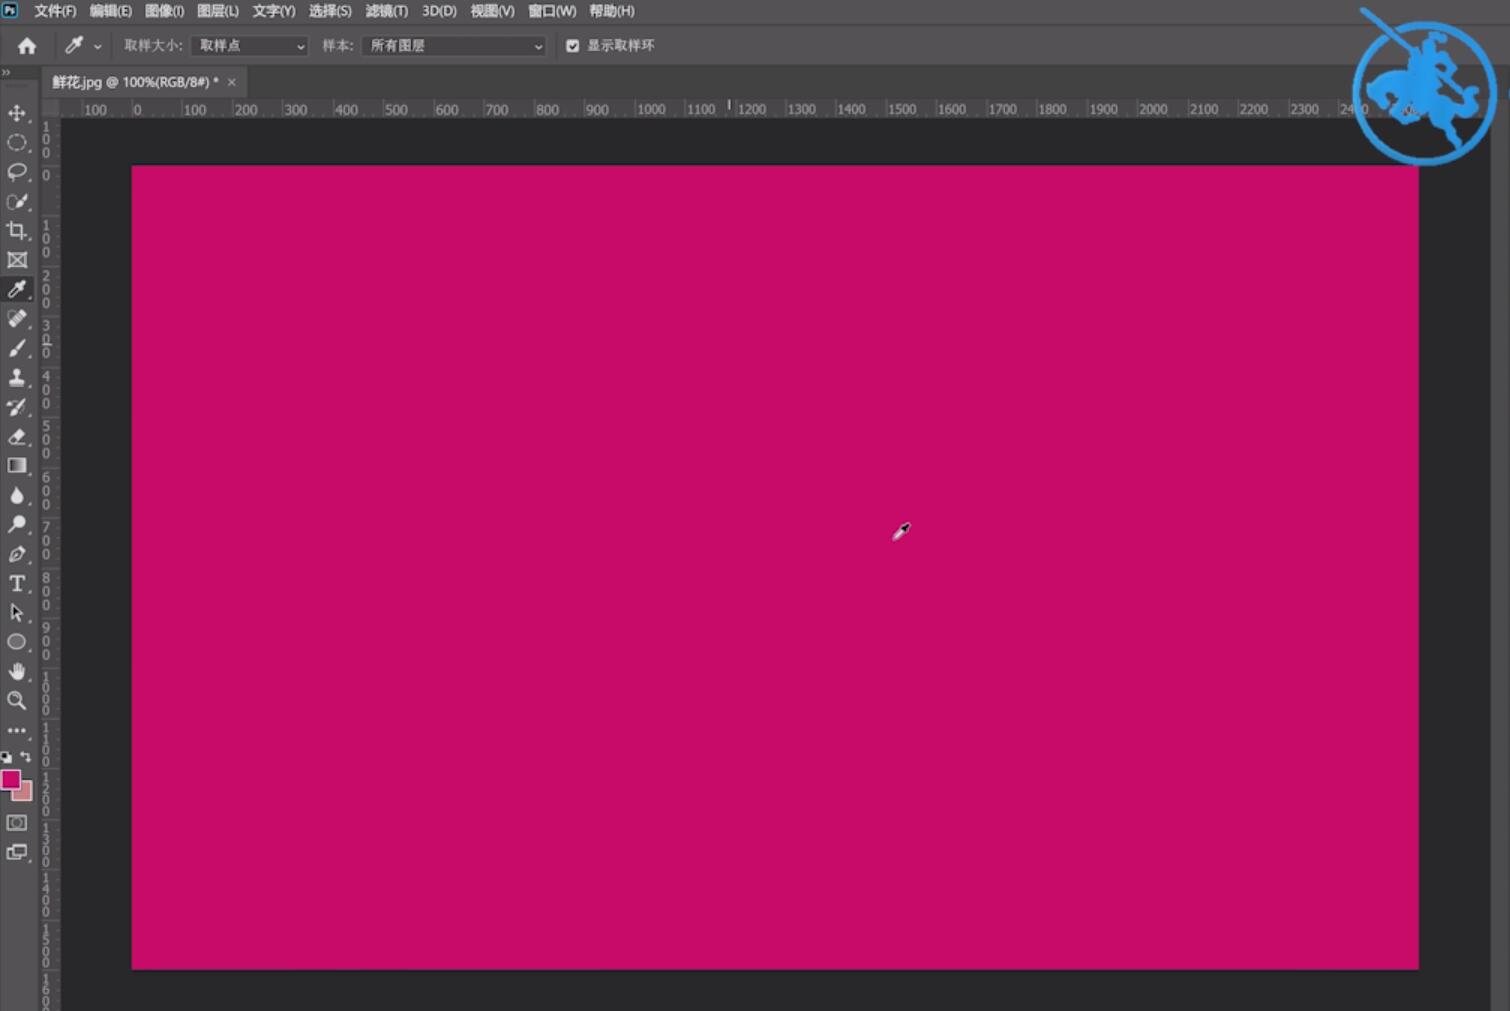Click the Home button
The width and height of the screenshot is (1510, 1011).
pyautogui.click(x=27, y=46)
